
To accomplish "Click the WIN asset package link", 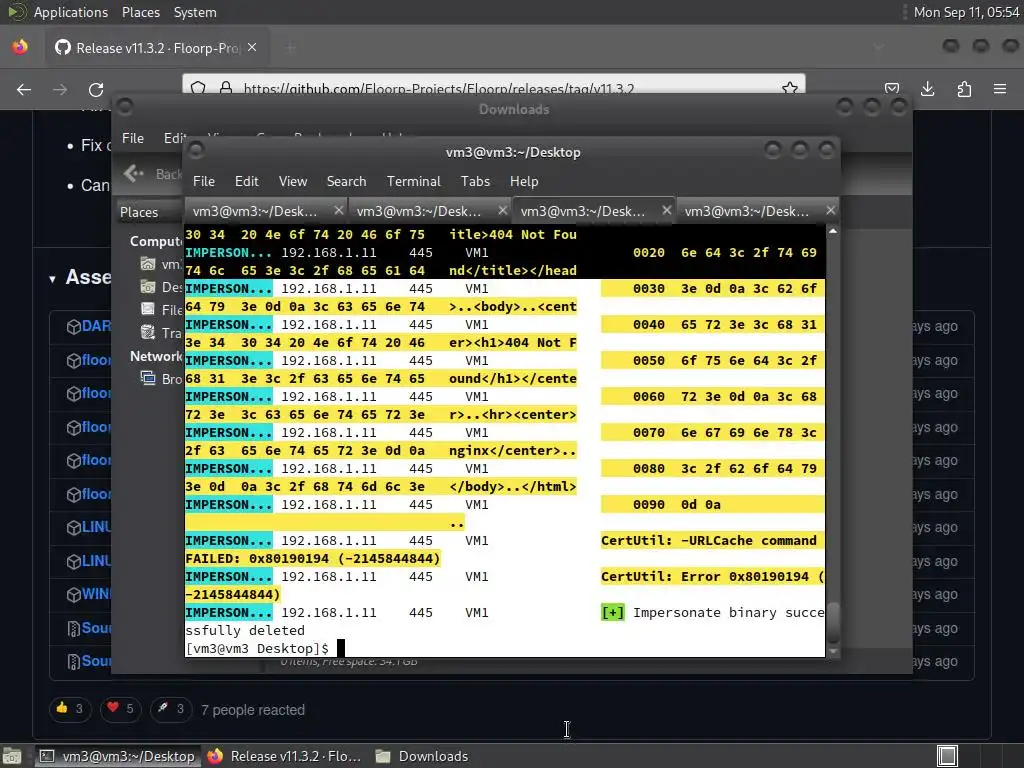I will [x=97, y=594].
